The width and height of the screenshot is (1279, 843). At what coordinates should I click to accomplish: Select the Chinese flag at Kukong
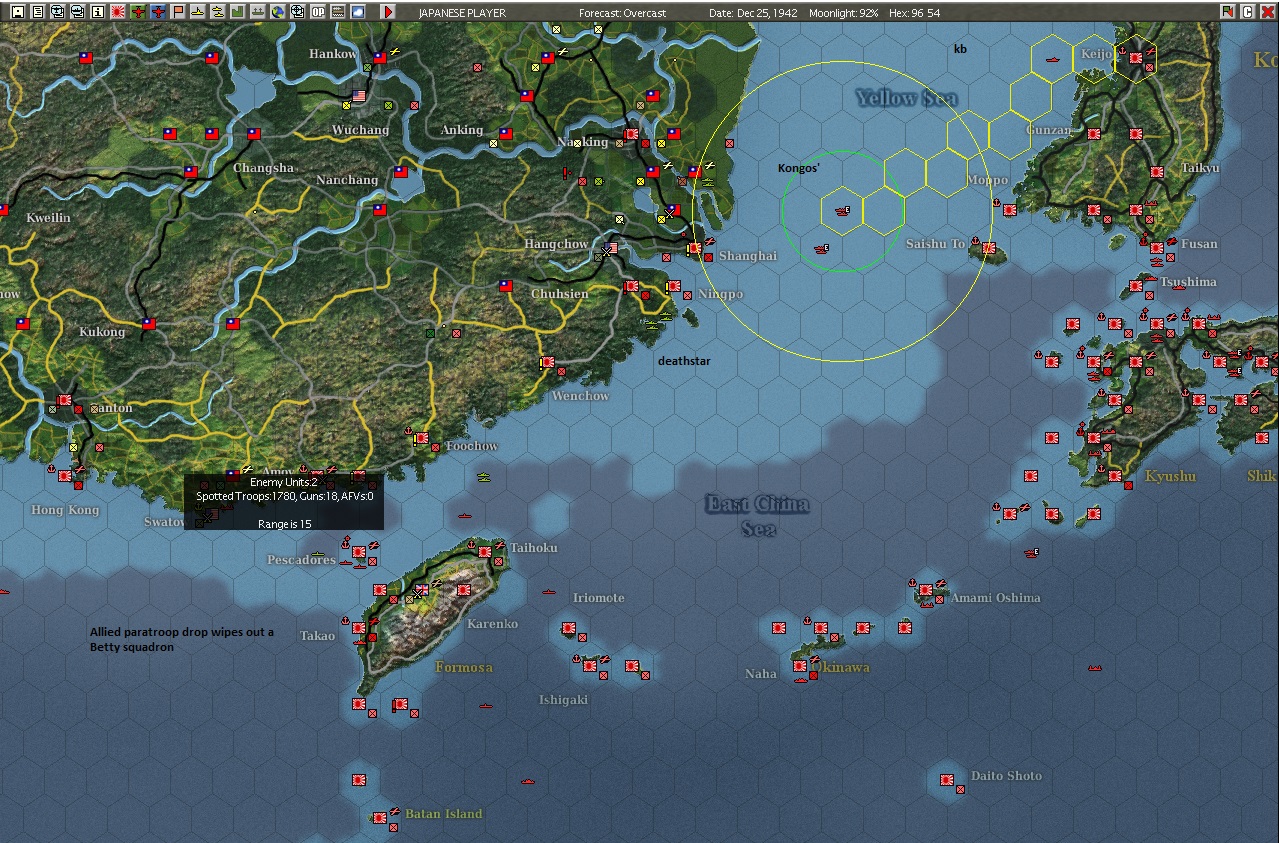(x=148, y=324)
